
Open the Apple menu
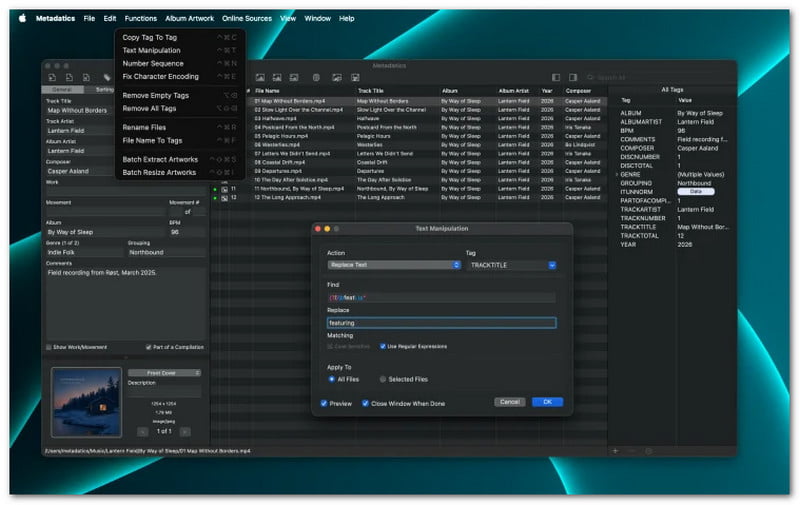pyautogui.click(x=22, y=18)
